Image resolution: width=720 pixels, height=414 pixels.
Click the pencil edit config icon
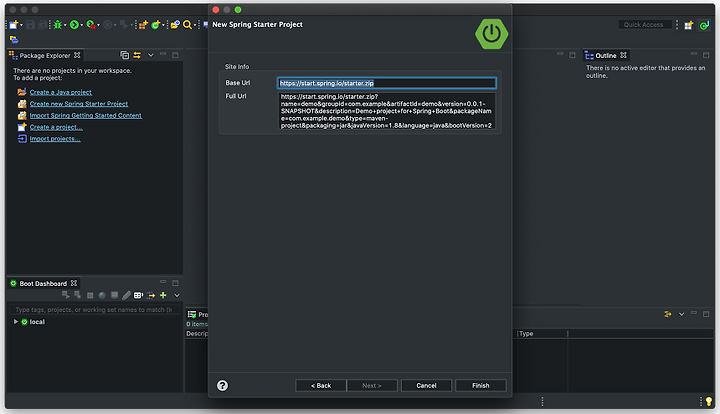tap(126, 296)
